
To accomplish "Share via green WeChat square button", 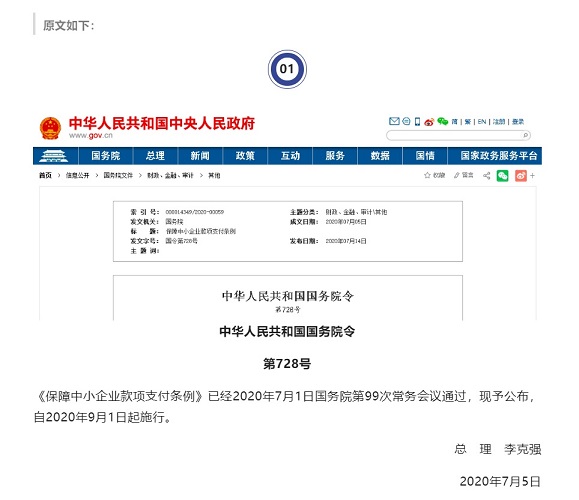I will [x=502, y=176].
